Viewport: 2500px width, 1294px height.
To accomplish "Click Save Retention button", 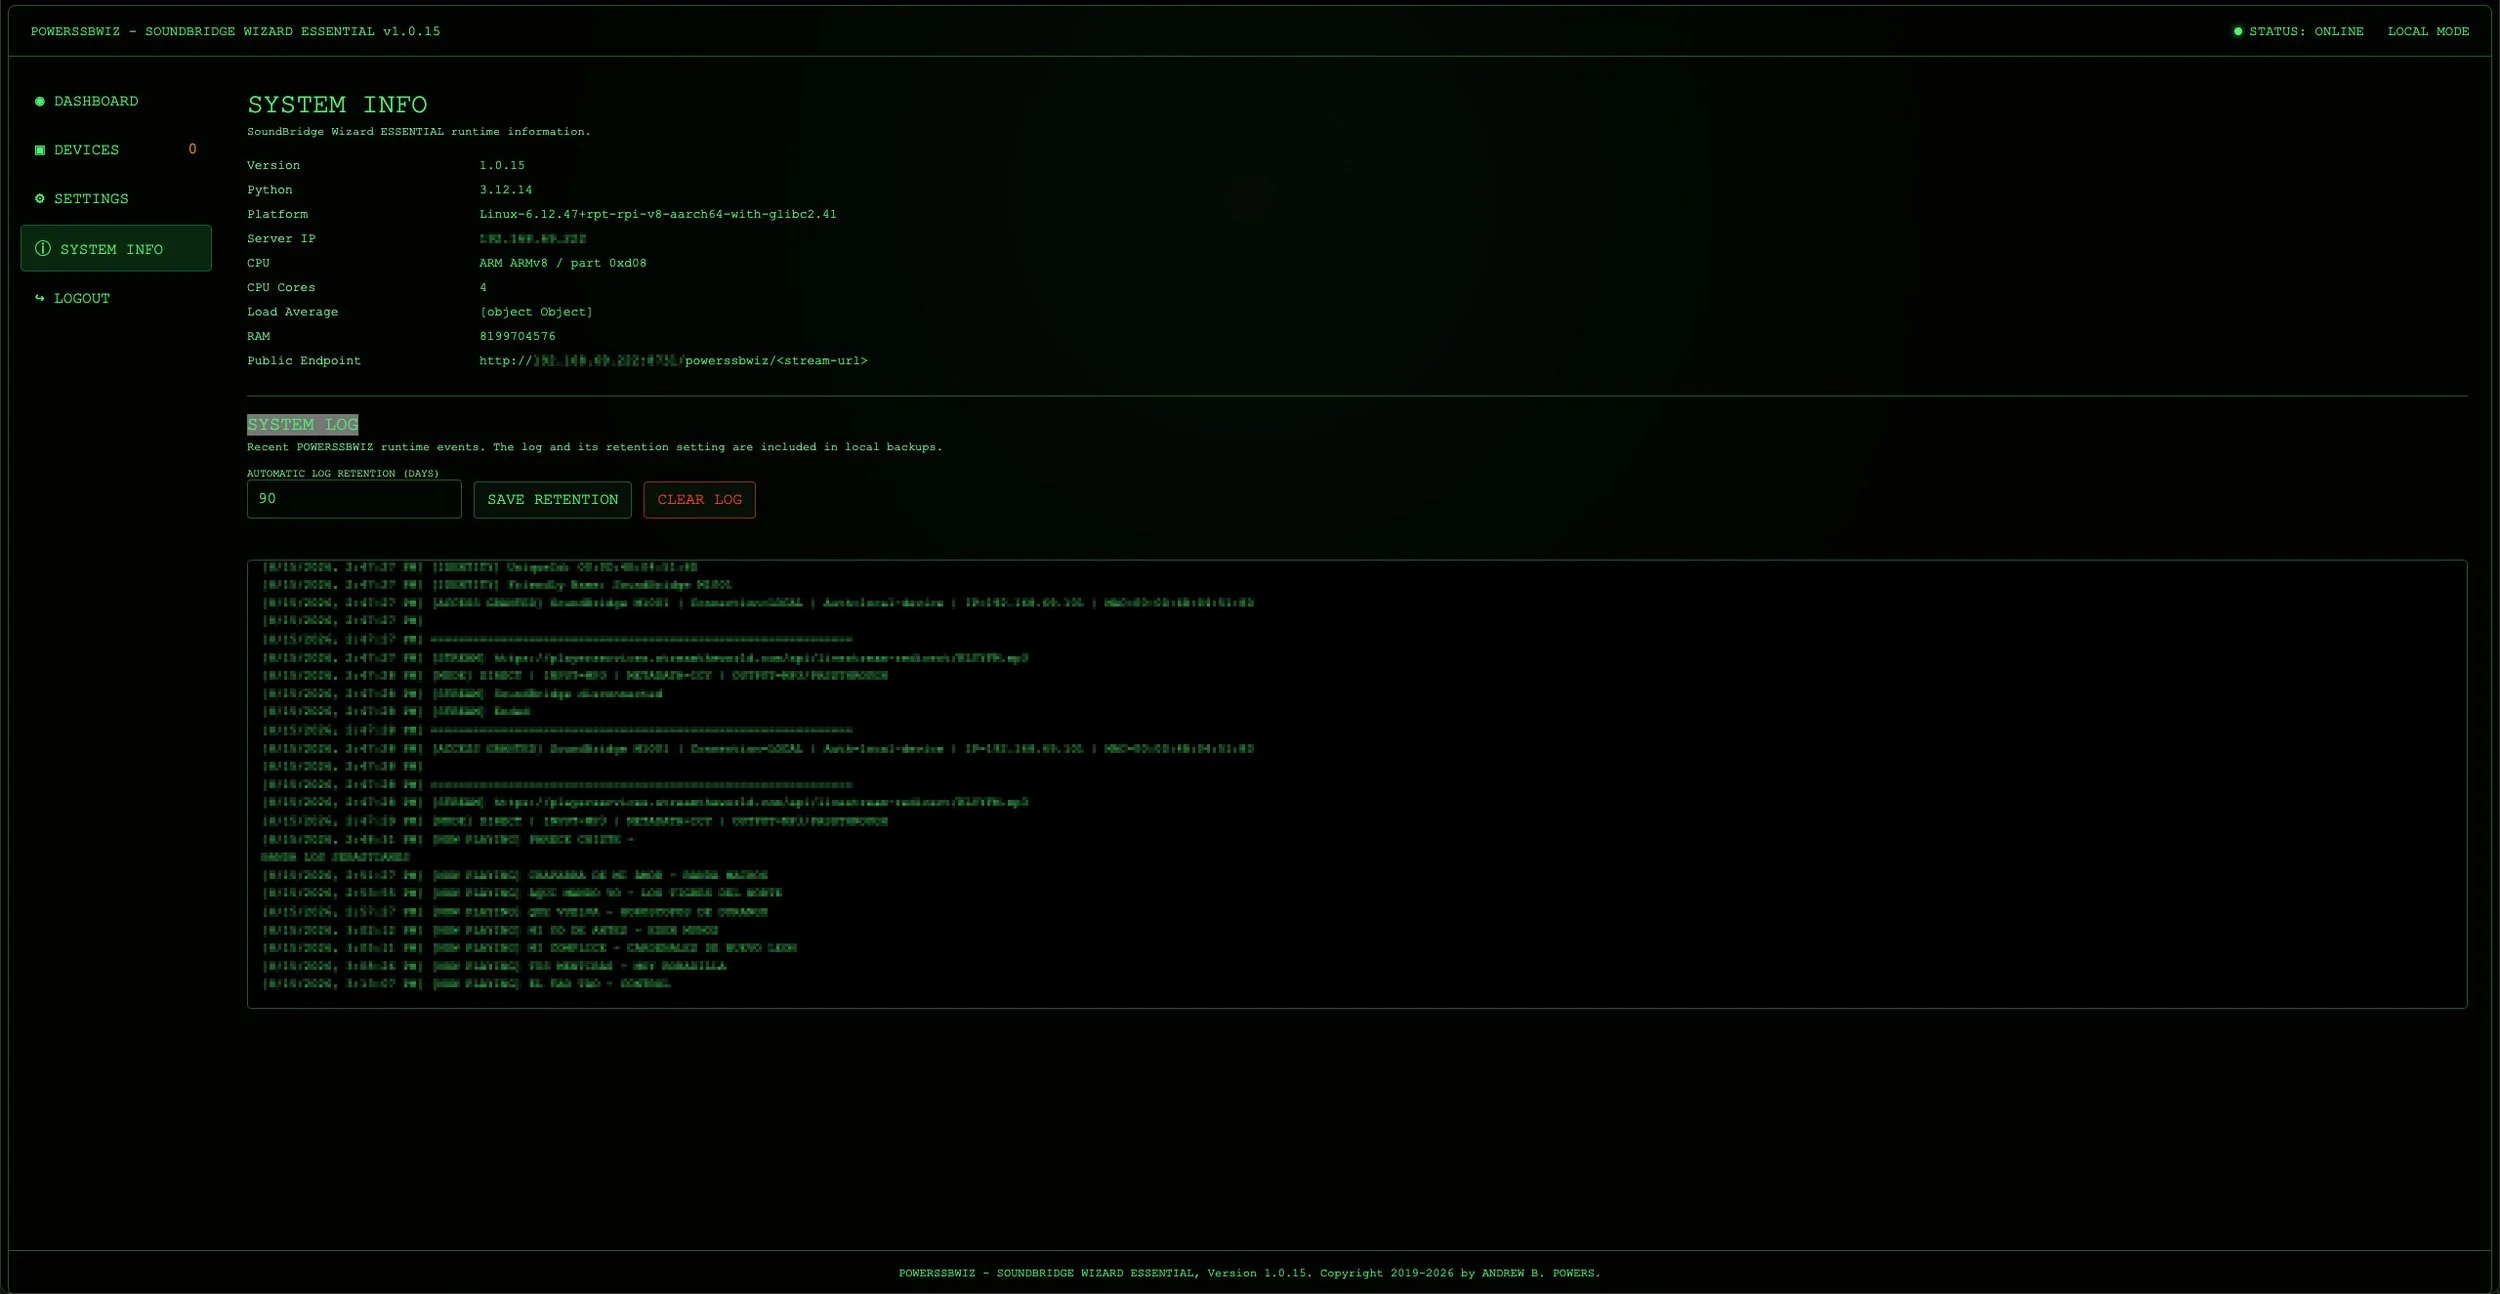I will coord(552,500).
